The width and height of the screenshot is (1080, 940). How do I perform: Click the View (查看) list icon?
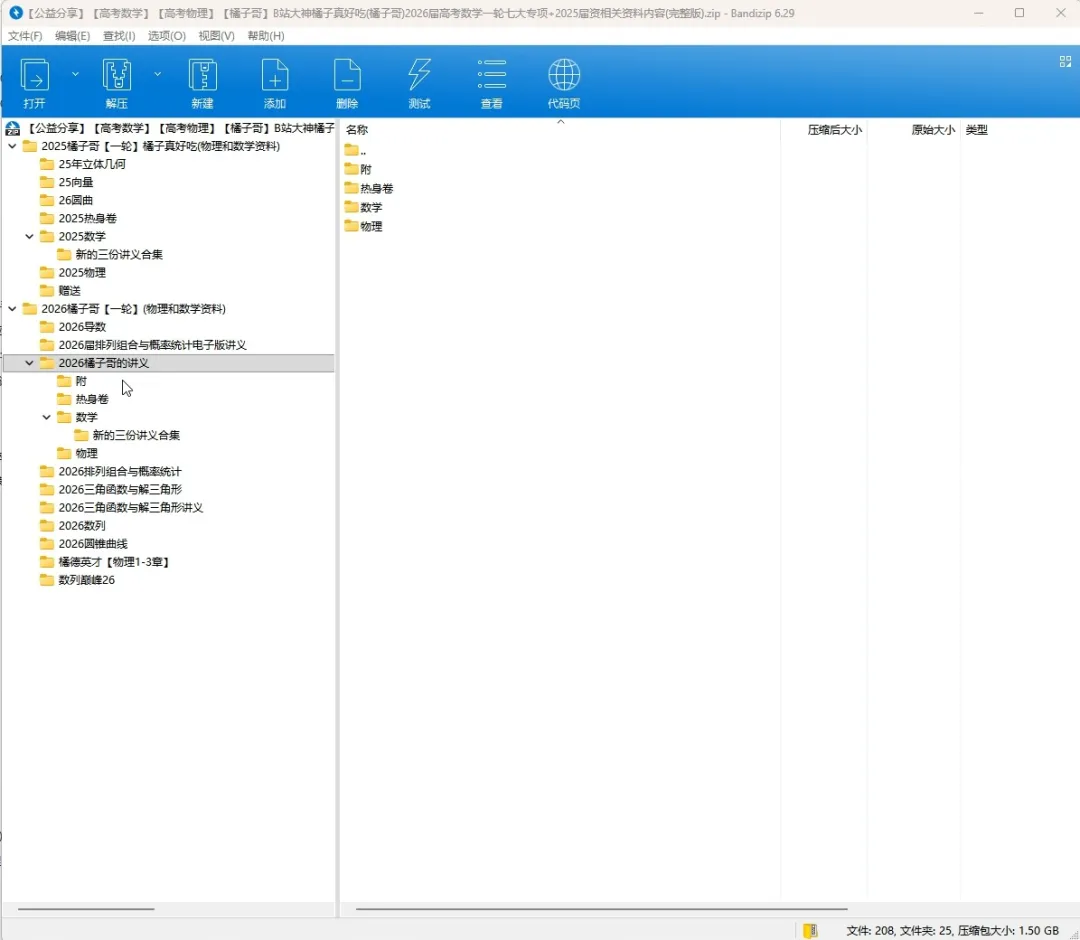[x=492, y=83]
